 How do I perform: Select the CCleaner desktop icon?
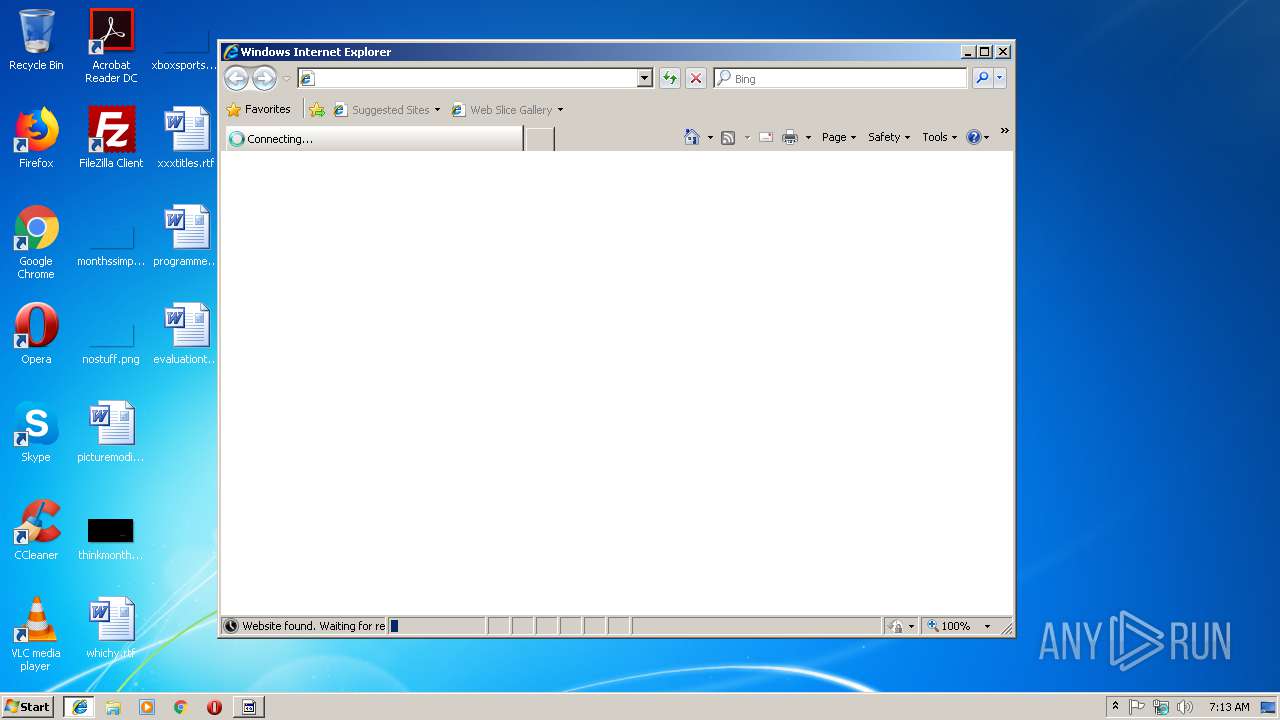[x=36, y=530]
